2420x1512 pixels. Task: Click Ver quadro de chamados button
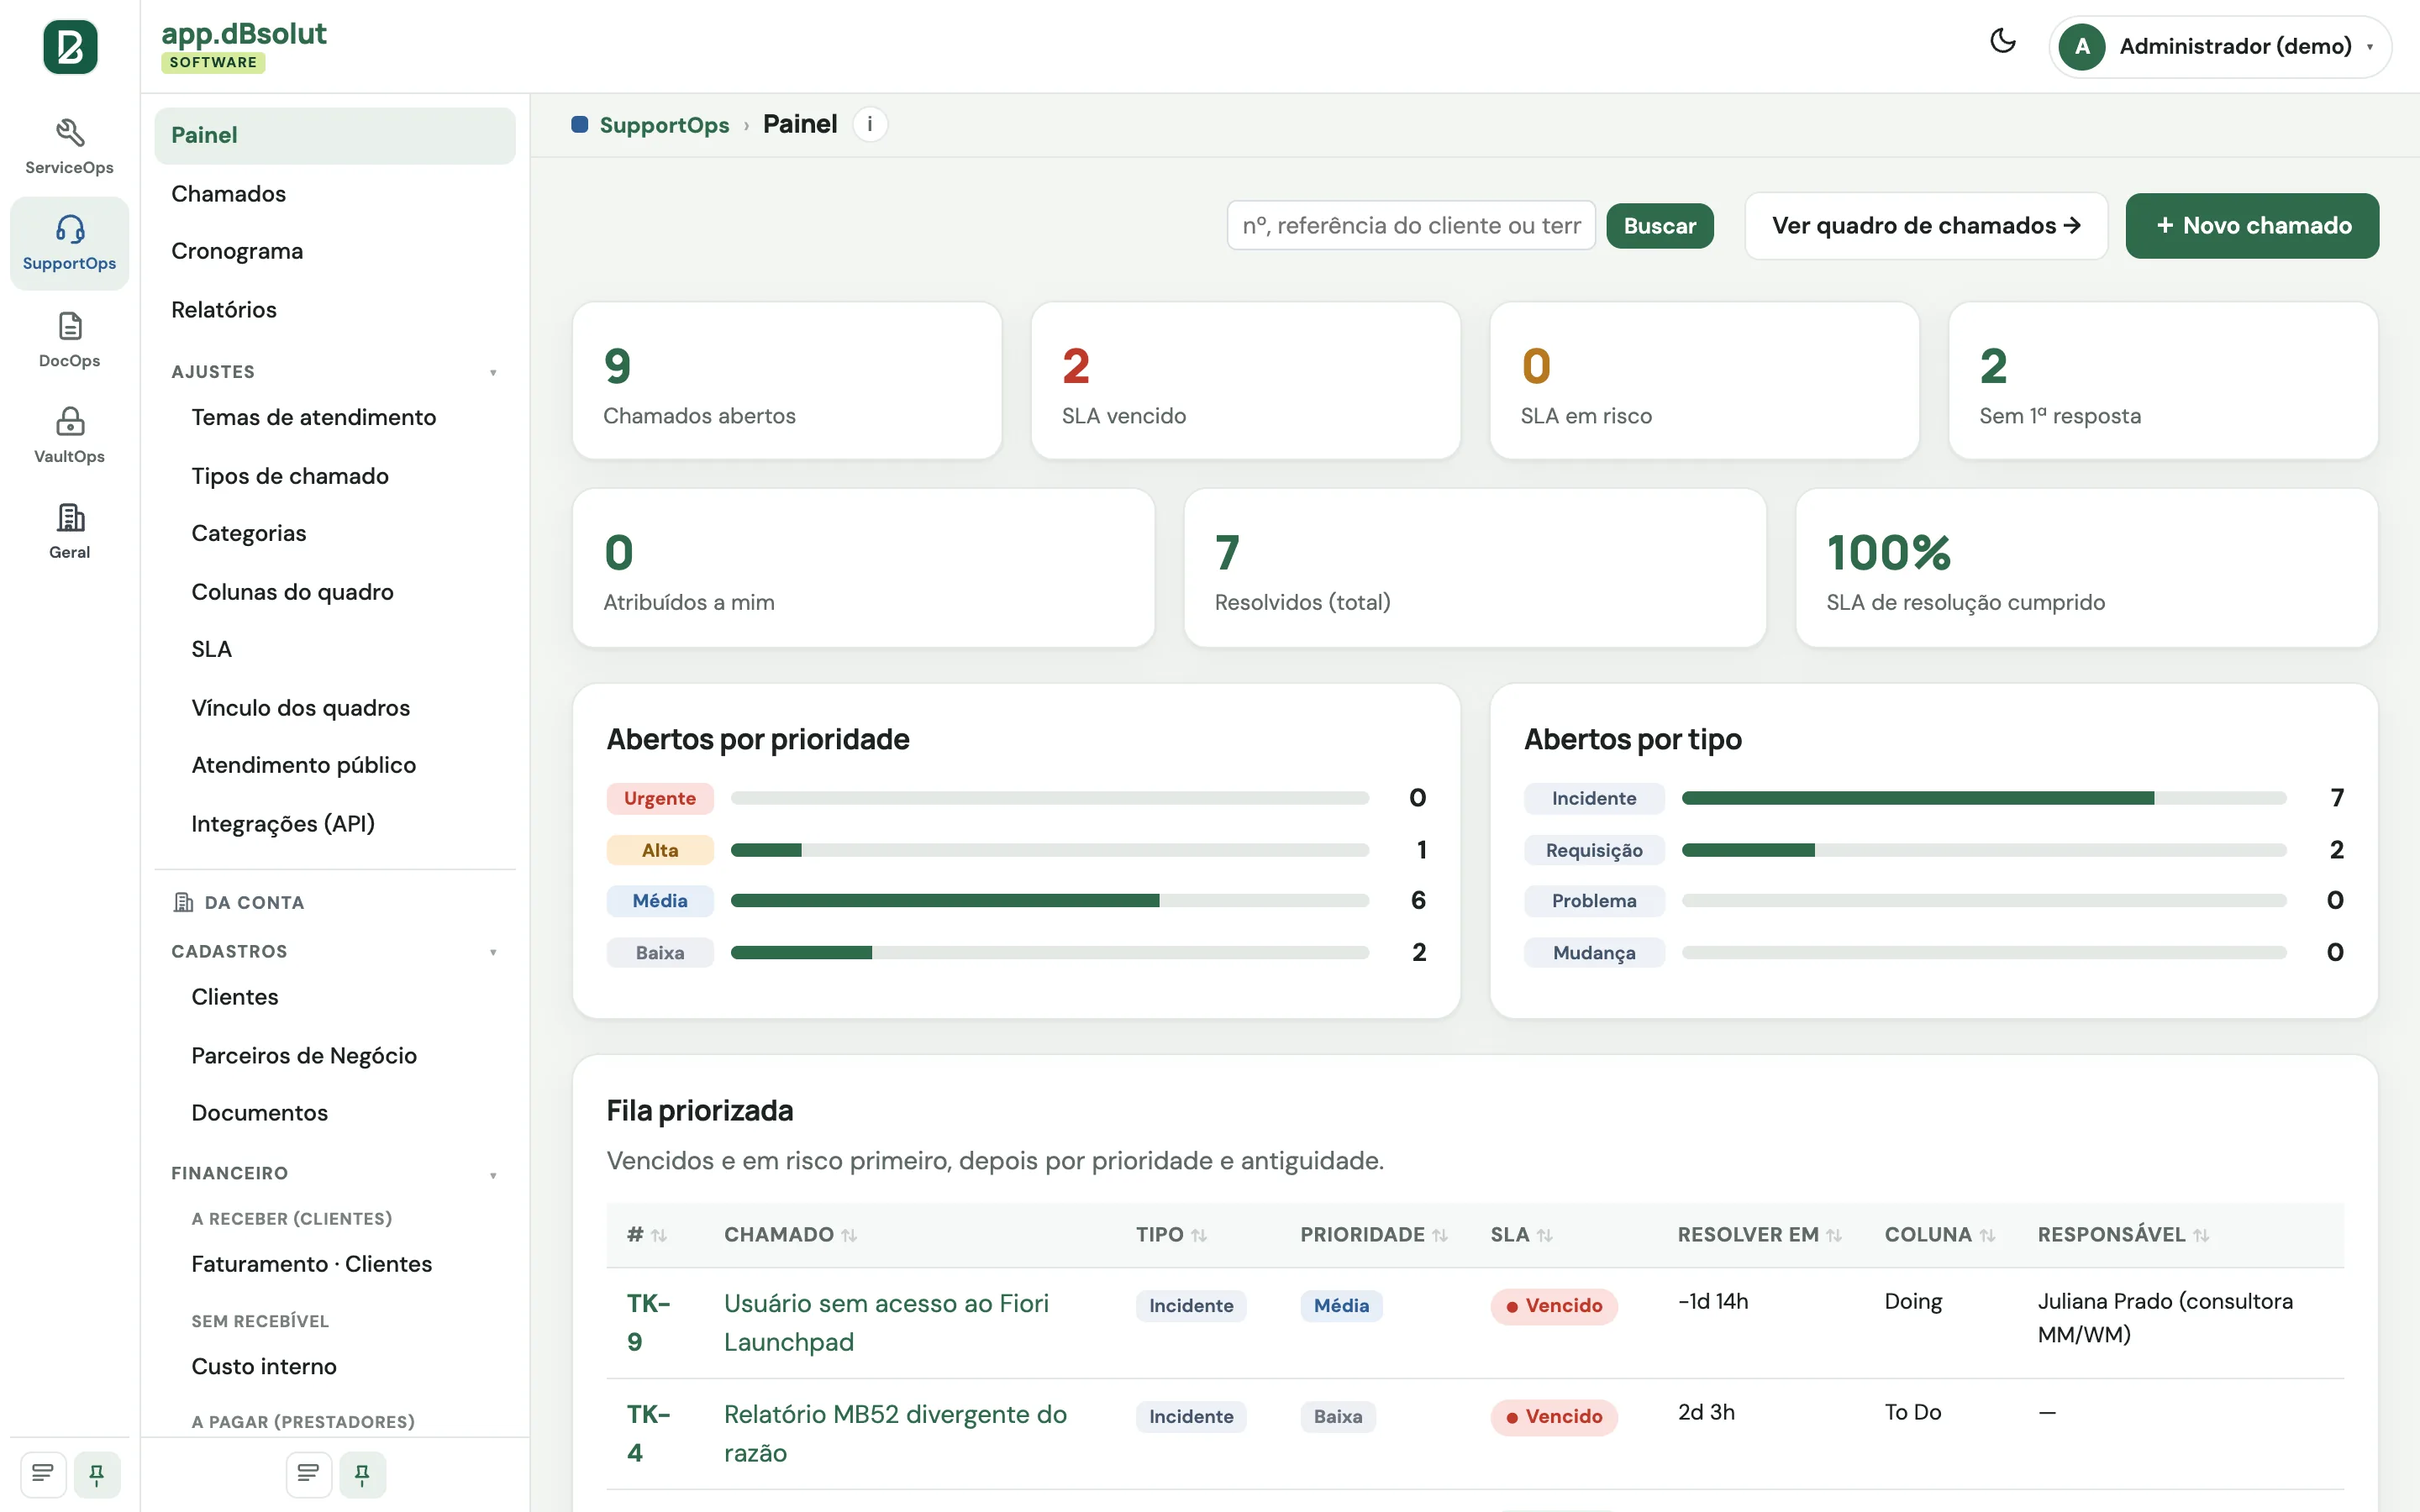(1925, 226)
